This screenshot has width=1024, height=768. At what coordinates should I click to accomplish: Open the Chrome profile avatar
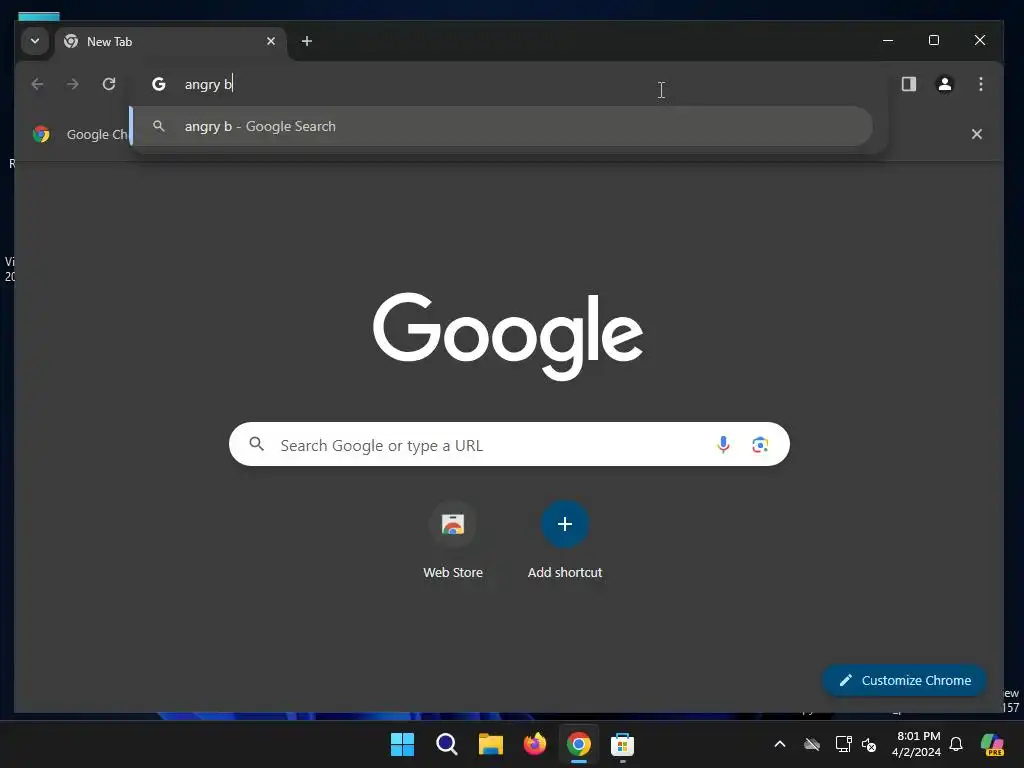(944, 84)
